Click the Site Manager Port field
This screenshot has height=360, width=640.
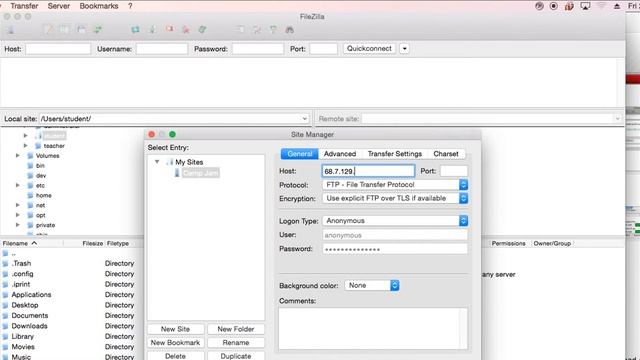(x=454, y=171)
